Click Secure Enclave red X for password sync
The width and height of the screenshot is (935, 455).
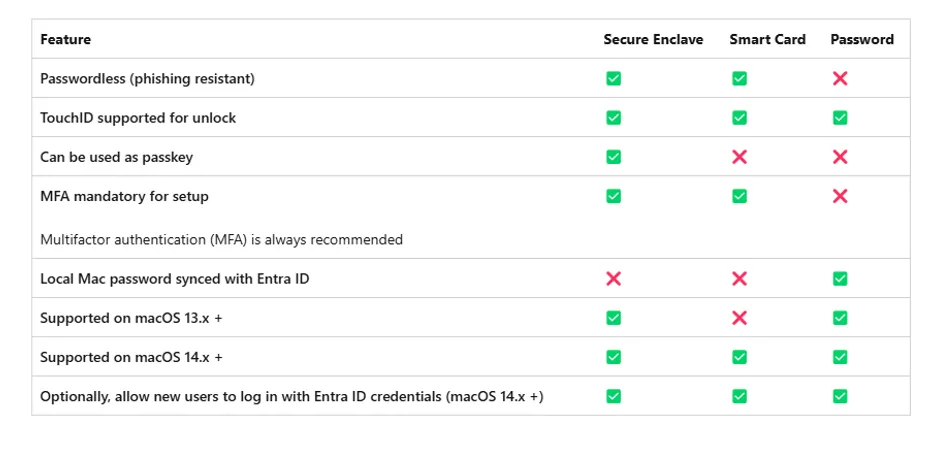click(613, 279)
